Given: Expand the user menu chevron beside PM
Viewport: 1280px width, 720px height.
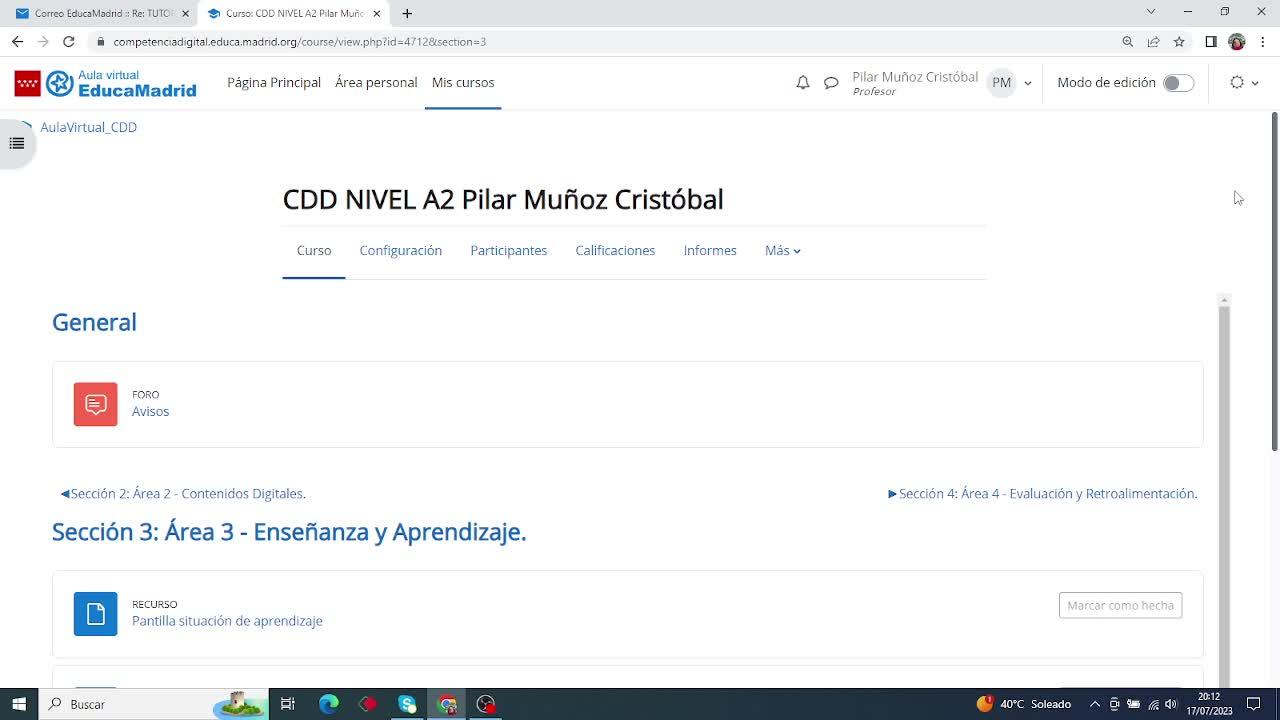Looking at the screenshot, I should [1028, 84].
